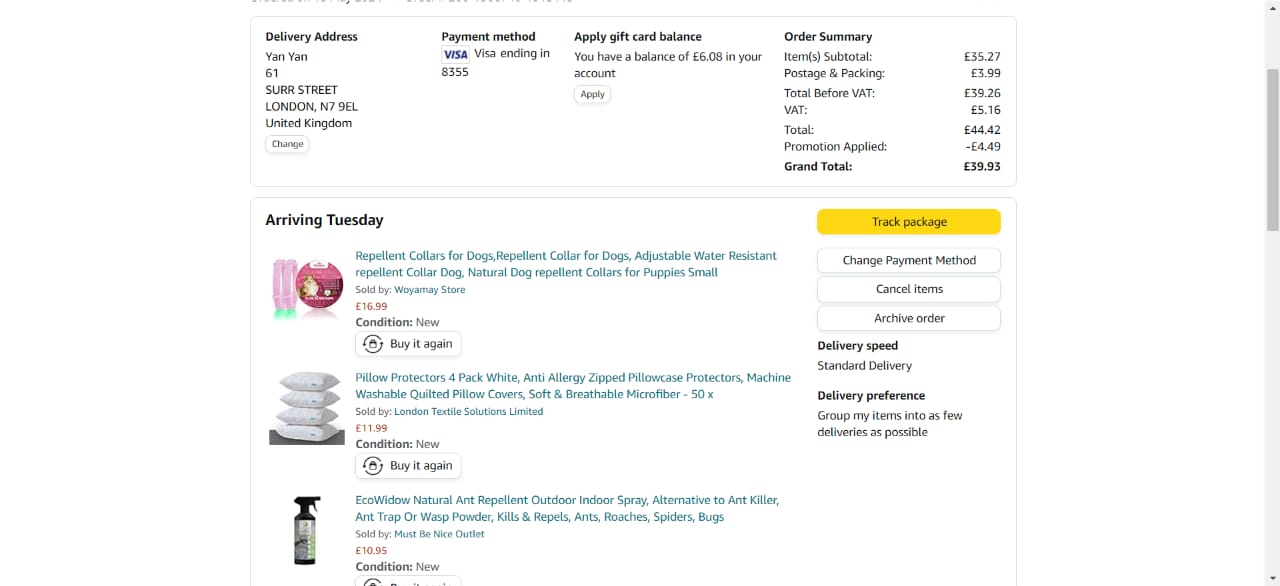Visit London Textile Solutions Limited seller page
Image resolution: width=1280 pixels, height=586 pixels.
(469, 412)
